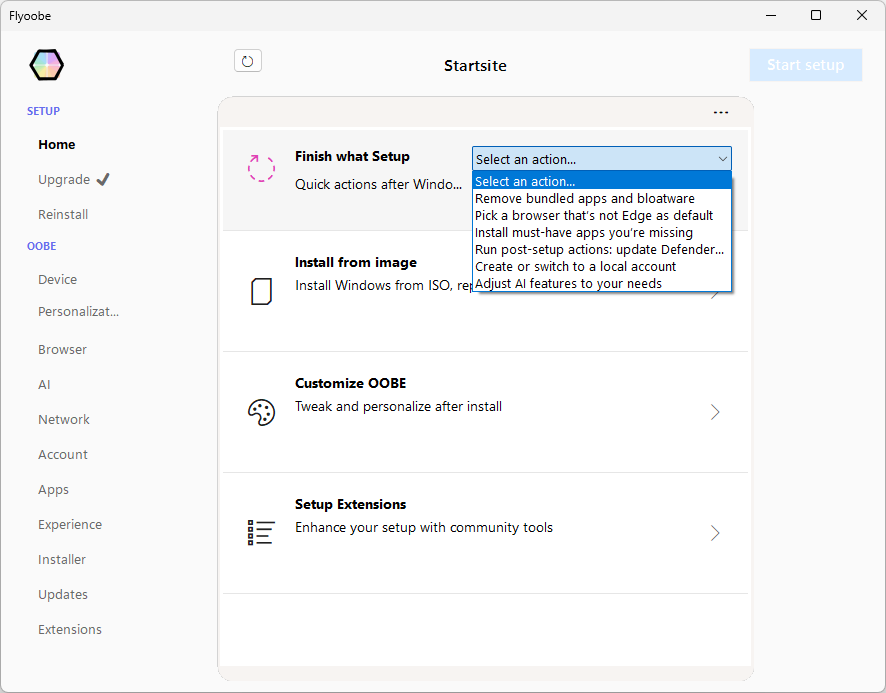The height and width of the screenshot is (693, 886).
Task: Choose 'Create or switch to a local account'
Action: (602, 266)
